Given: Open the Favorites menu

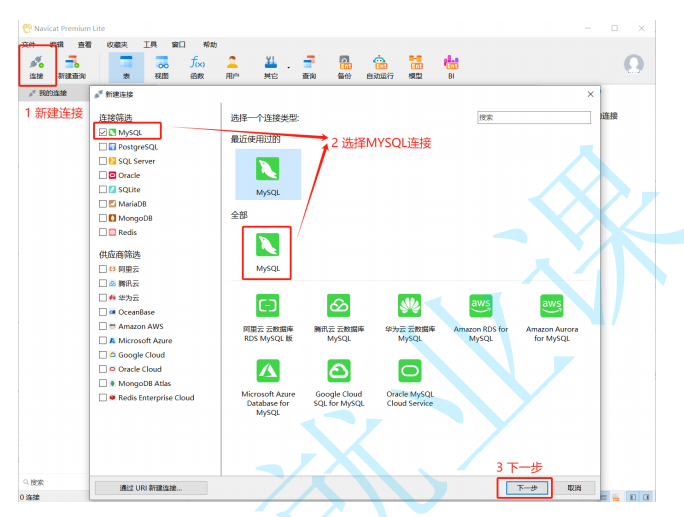Looking at the screenshot, I should 117,45.
